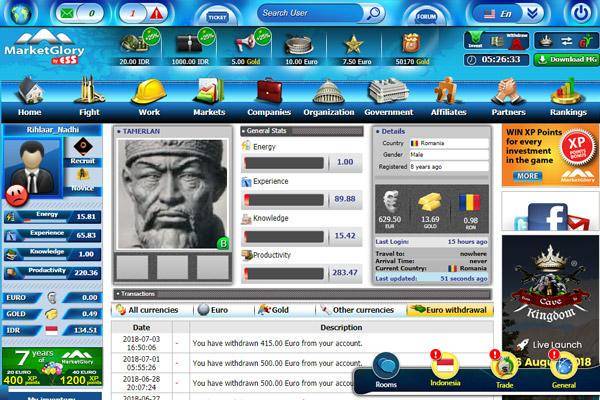Click the green B badge on portrait
This screenshot has width=600, height=400.
(x=223, y=243)
